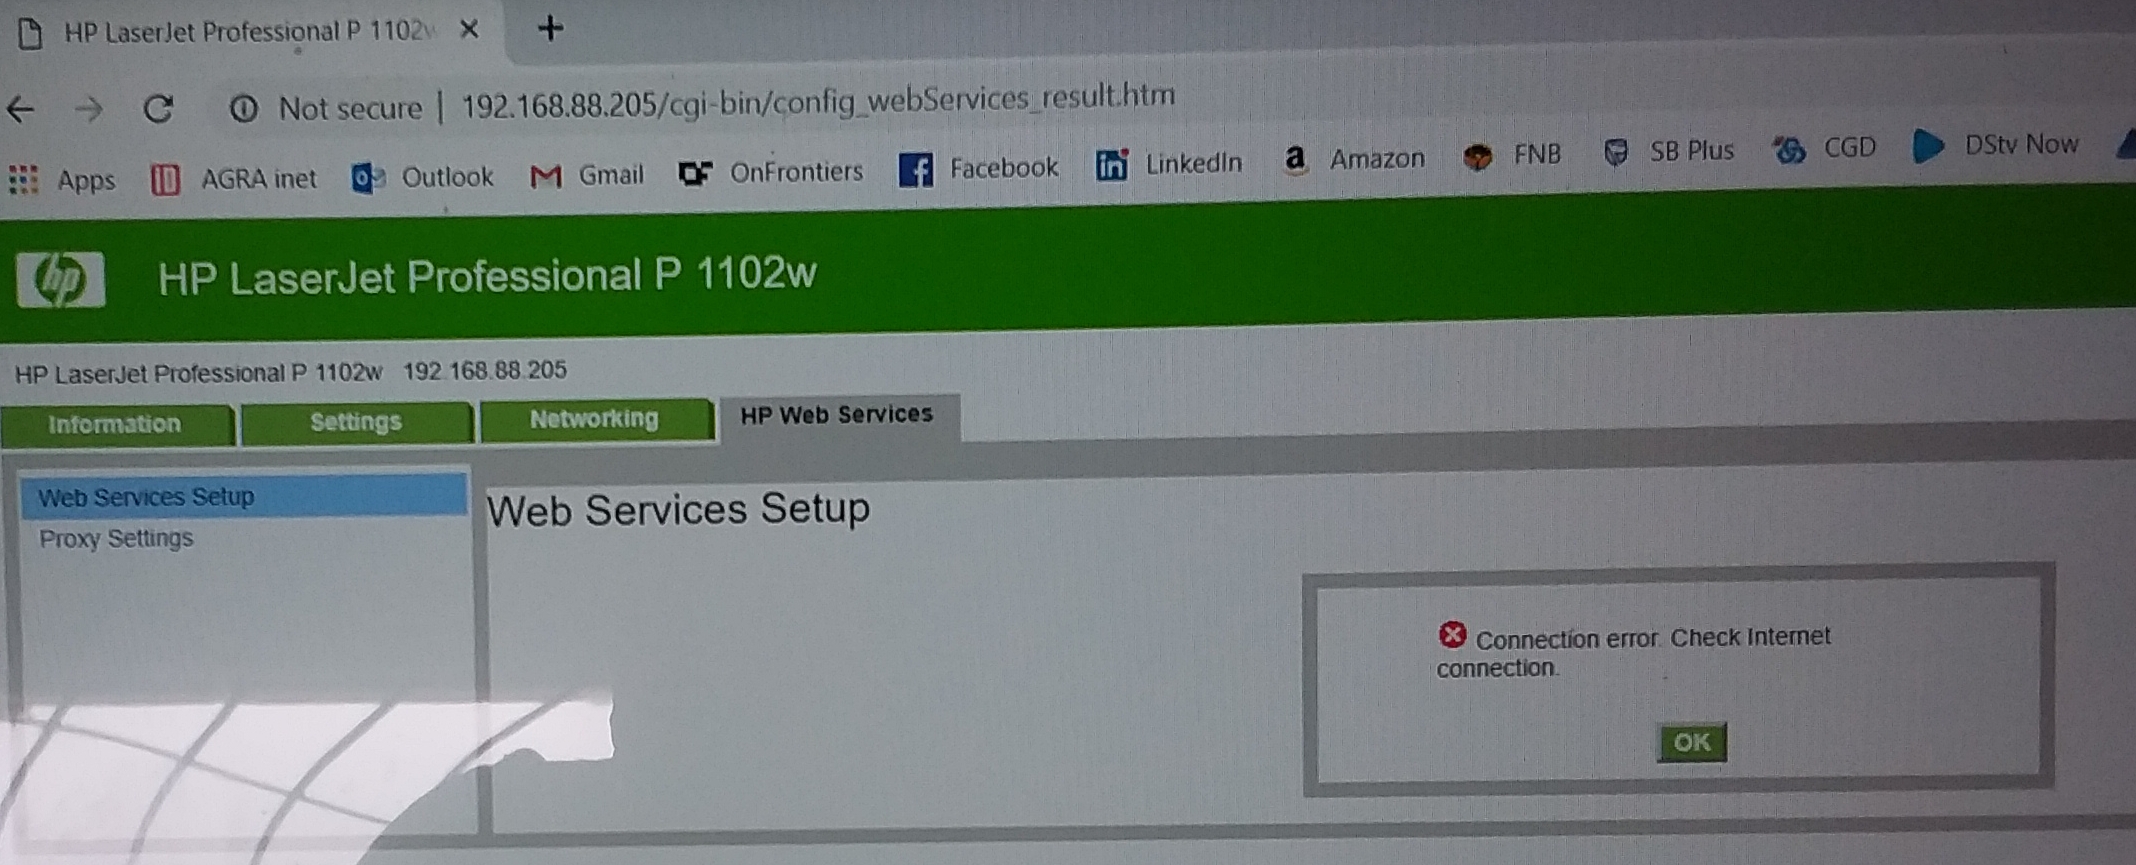Open the Apps grid bookmark
Screen dimensions: 2136x865
62,180
